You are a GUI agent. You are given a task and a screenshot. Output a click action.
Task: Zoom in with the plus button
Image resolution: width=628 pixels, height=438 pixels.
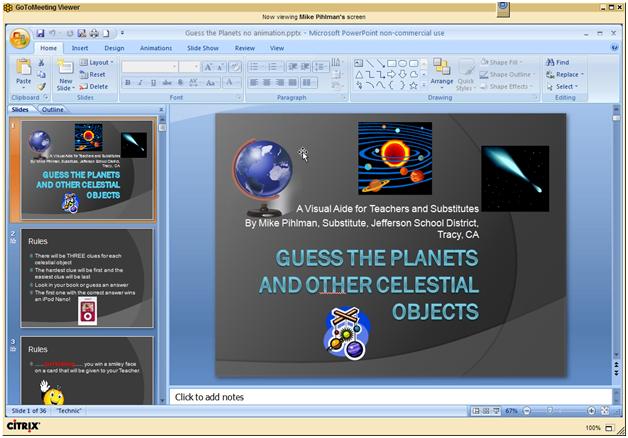[x=591, y=411]
